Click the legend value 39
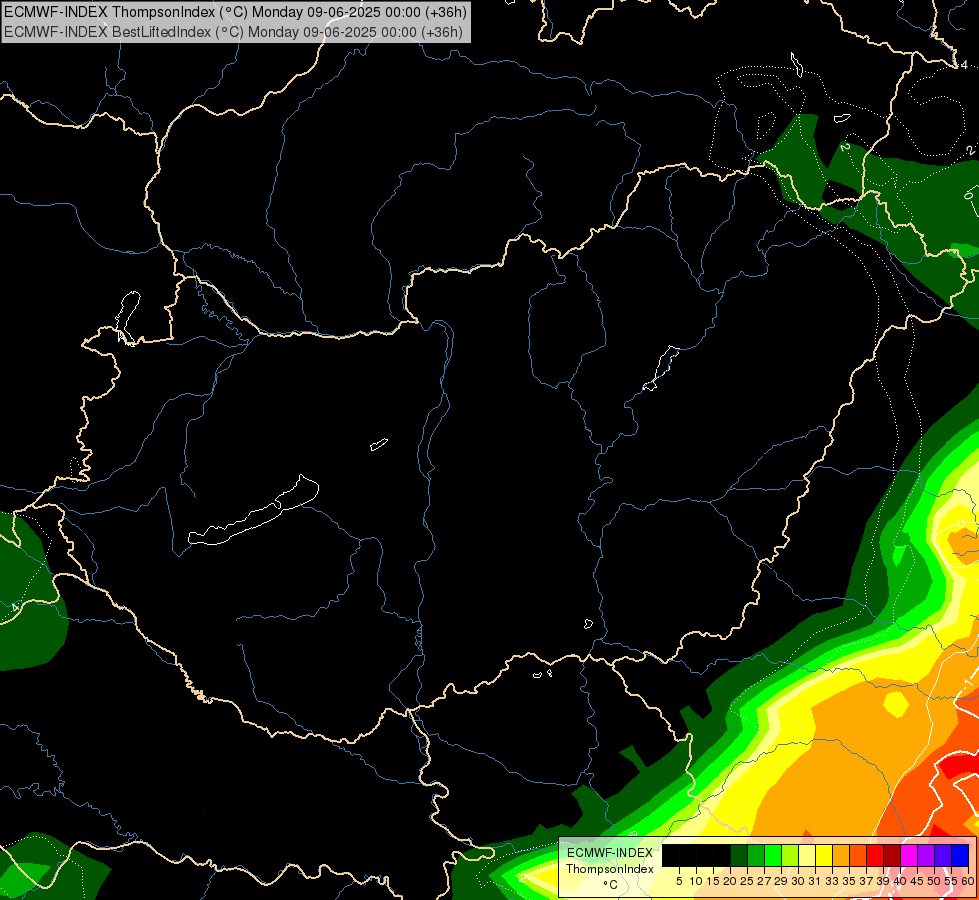The image size is (979, 900). [883, 881]
